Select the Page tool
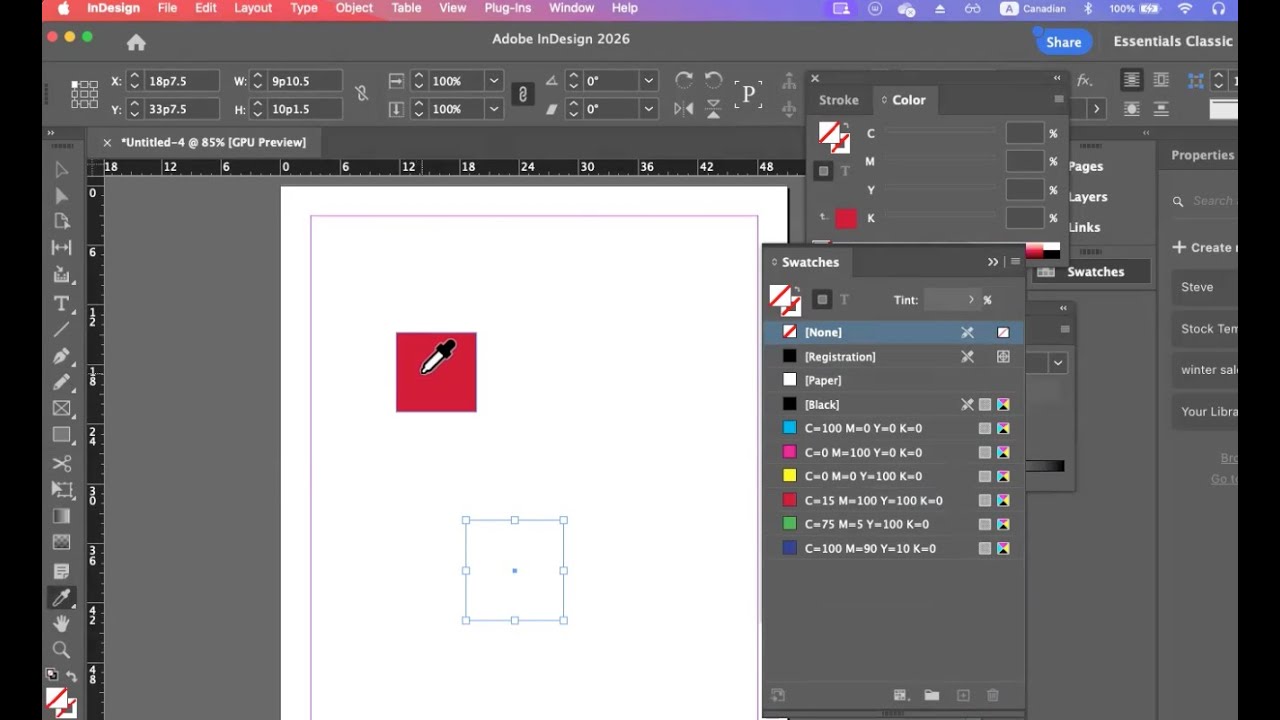The image size is (1280, 720). pos(62,221)
